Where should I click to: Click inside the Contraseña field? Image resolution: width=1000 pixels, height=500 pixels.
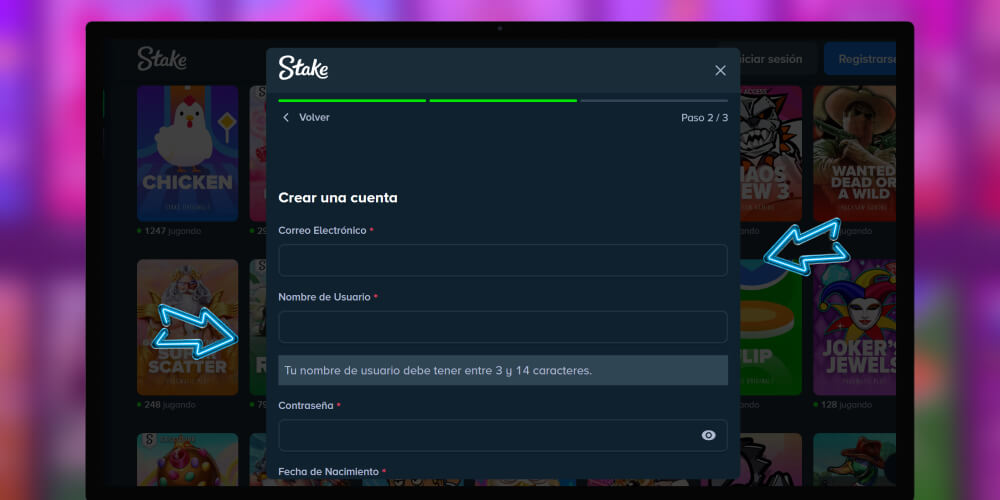[490, 435]
